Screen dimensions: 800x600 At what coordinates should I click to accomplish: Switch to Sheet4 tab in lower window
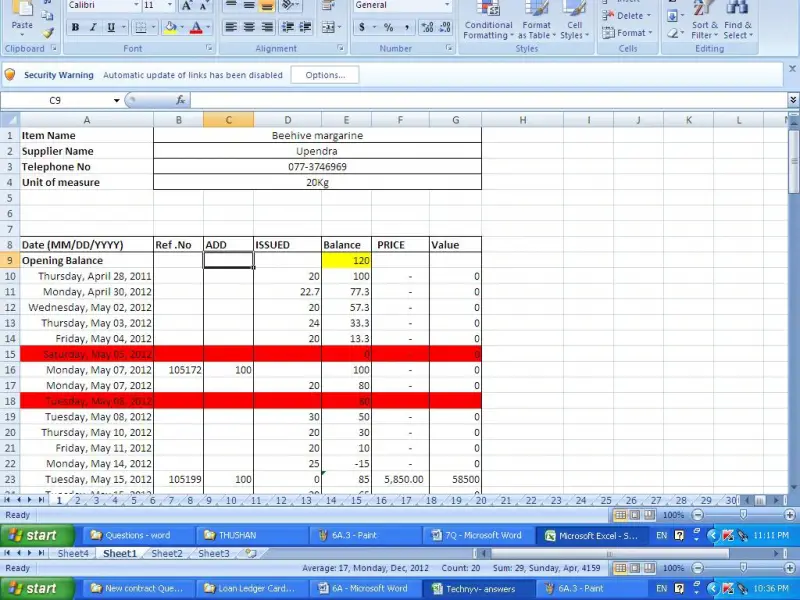(x=73, y=554)
